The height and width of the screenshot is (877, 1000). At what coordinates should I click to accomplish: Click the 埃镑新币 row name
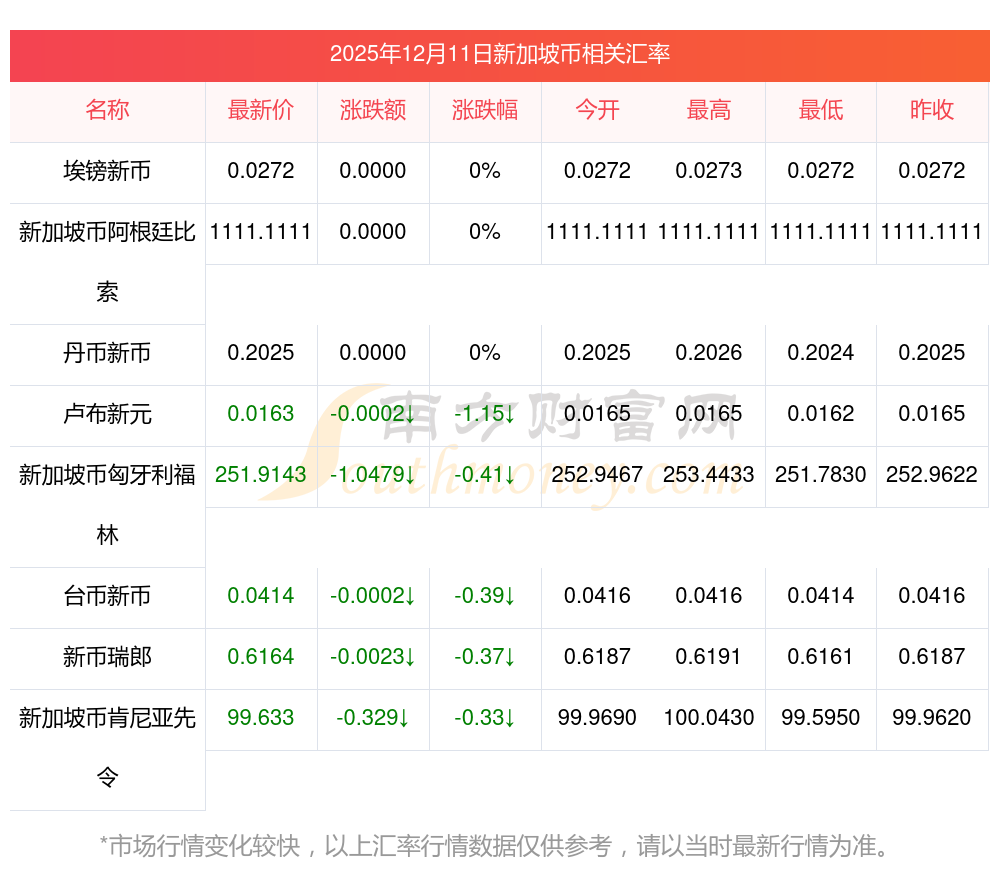pos(107,171)
